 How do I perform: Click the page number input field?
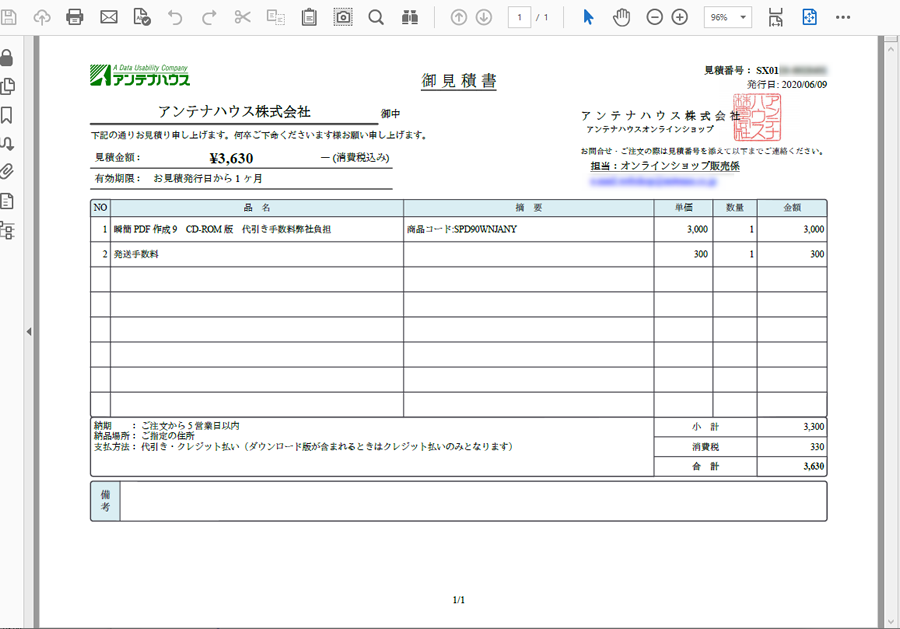pos(520,15)
